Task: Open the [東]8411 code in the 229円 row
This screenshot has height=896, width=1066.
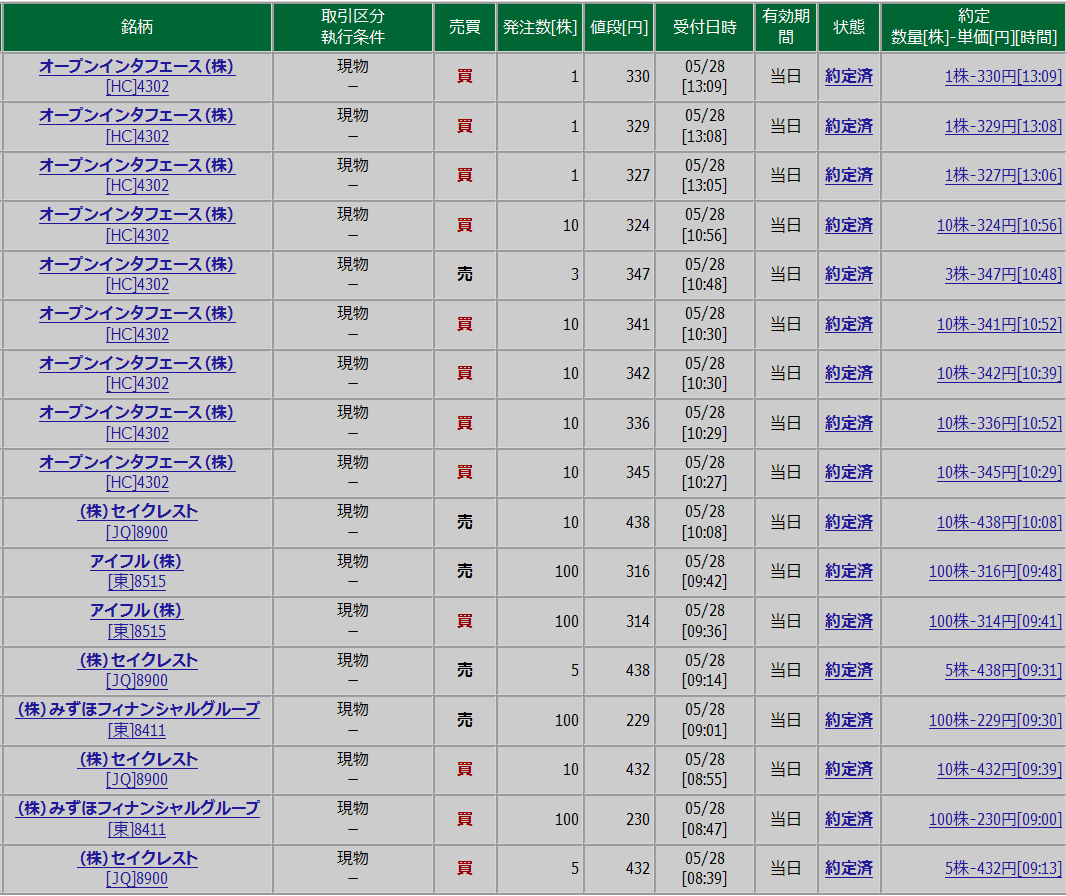Action: (x=137, y=731)
